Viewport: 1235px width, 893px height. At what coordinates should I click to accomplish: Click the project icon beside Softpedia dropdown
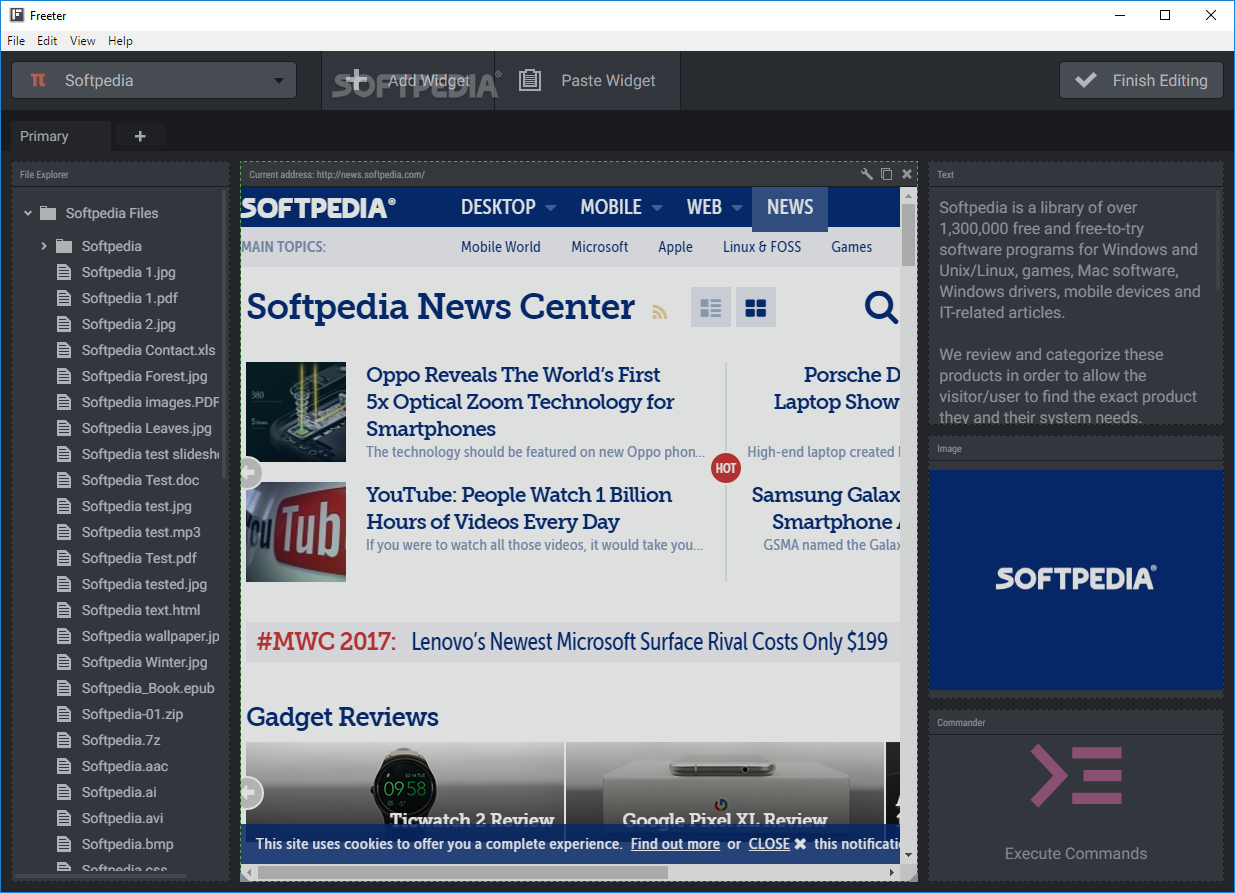38,80
